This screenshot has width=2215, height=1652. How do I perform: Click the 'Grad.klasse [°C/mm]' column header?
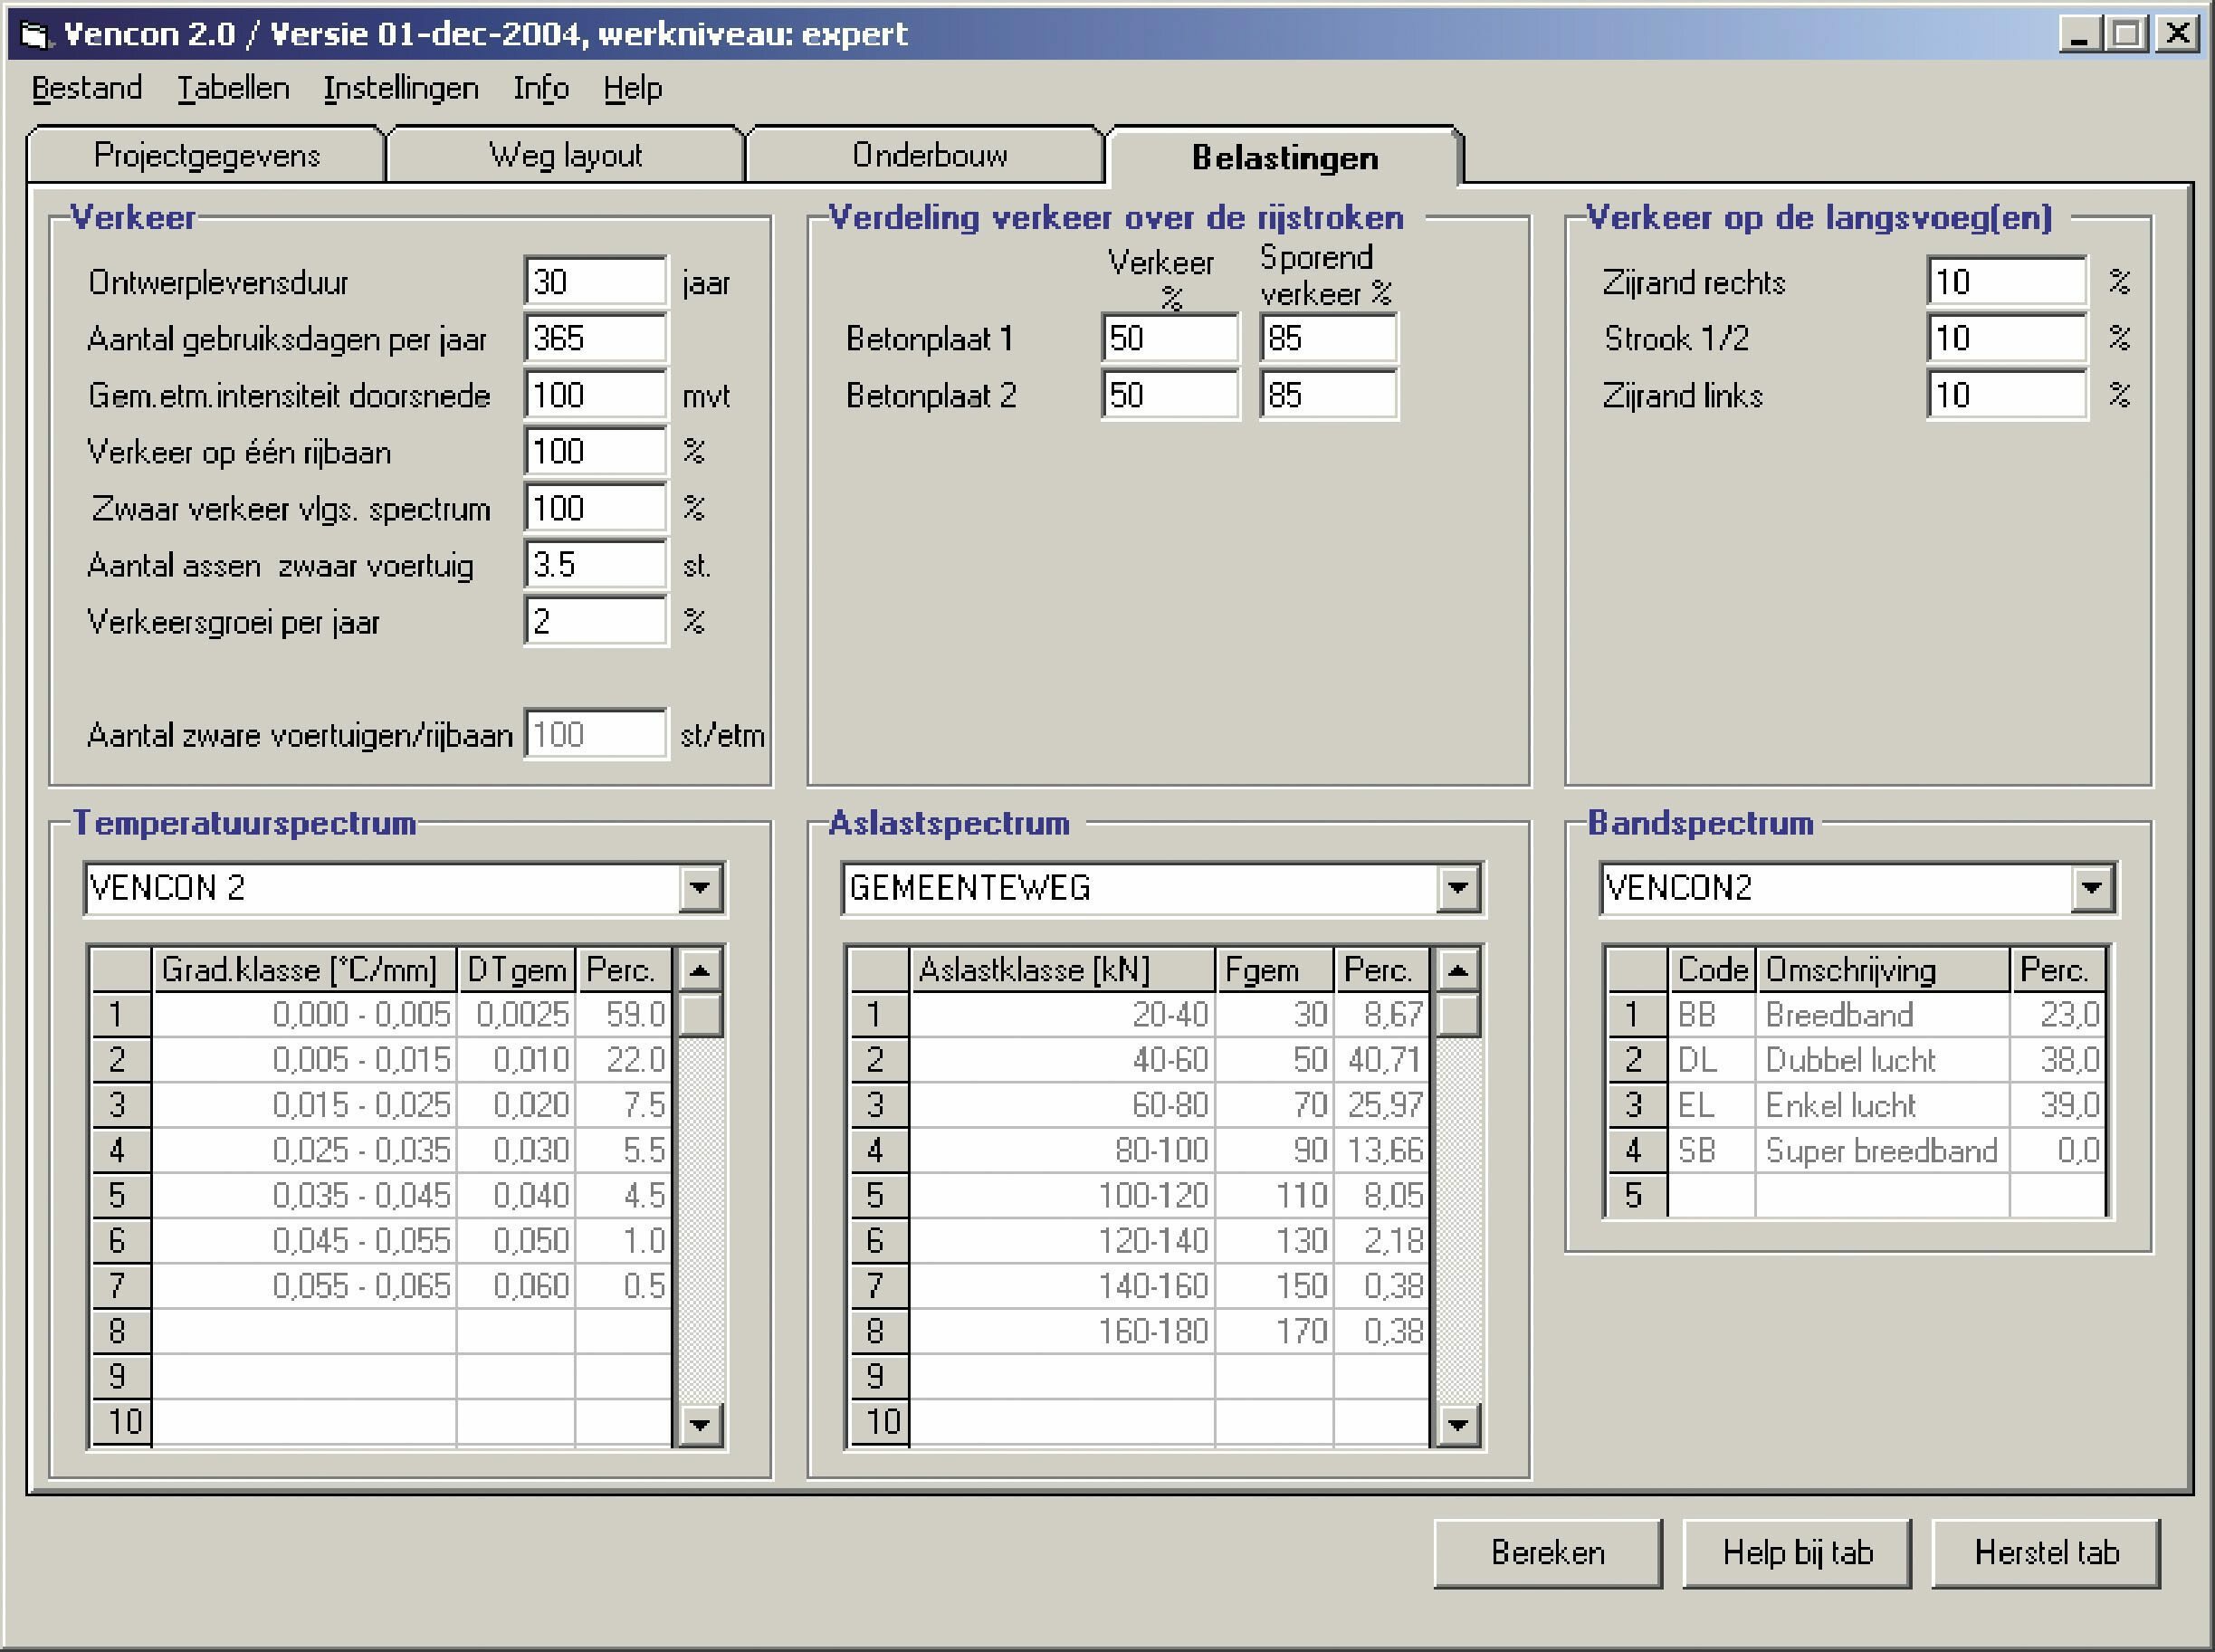click(304, 970)
